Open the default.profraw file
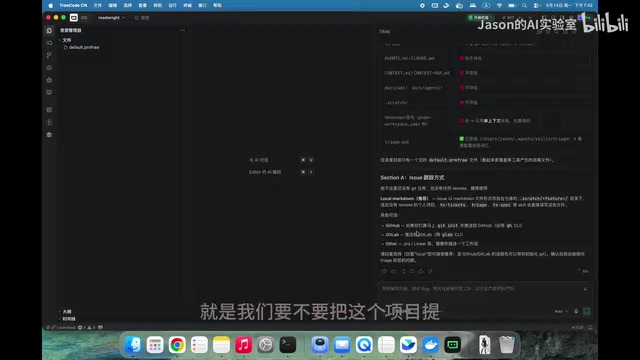This screenshot has width=640, height=360. [x=82, y=47]
